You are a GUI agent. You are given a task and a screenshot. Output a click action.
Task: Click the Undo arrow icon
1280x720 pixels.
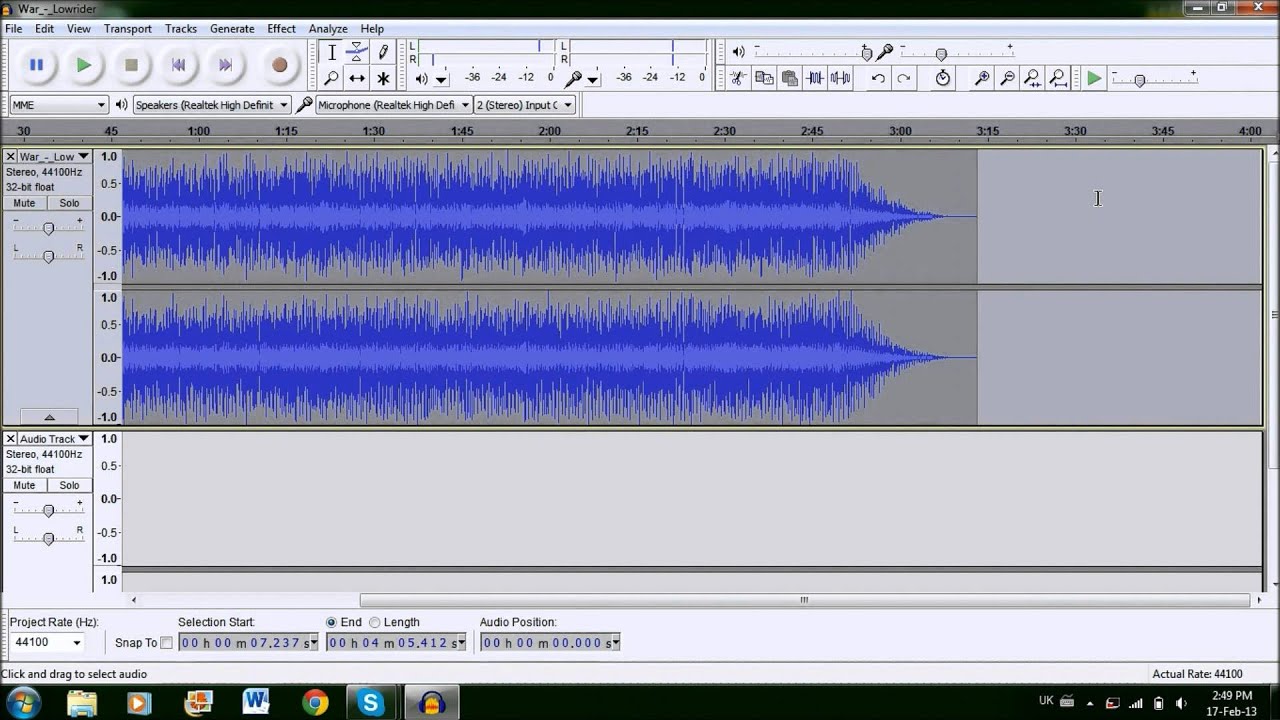pyautogui.click(x=878, y=78)
